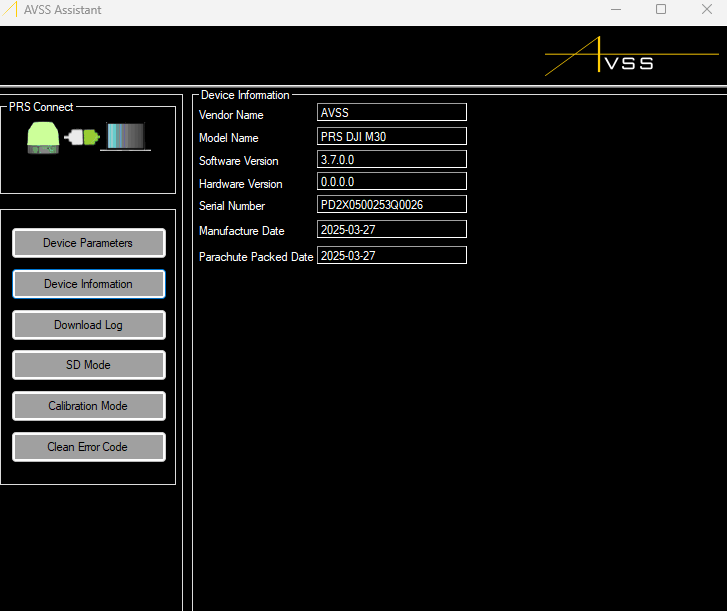Minimize the AVSS Assistant window

click(x=616, y=9)
